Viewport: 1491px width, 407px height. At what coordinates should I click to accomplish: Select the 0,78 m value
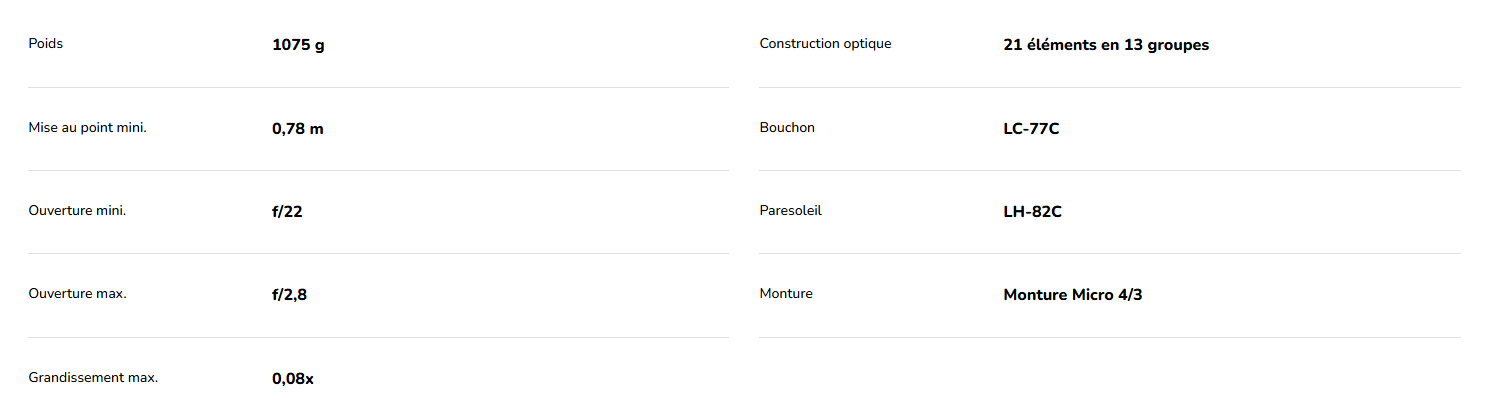pos(297,129)
